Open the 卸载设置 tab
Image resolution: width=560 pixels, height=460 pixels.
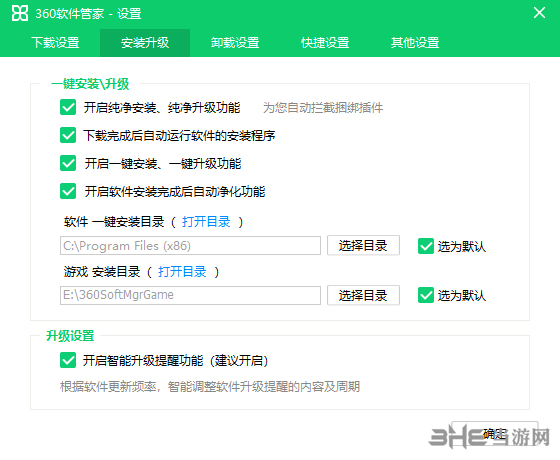235,43
